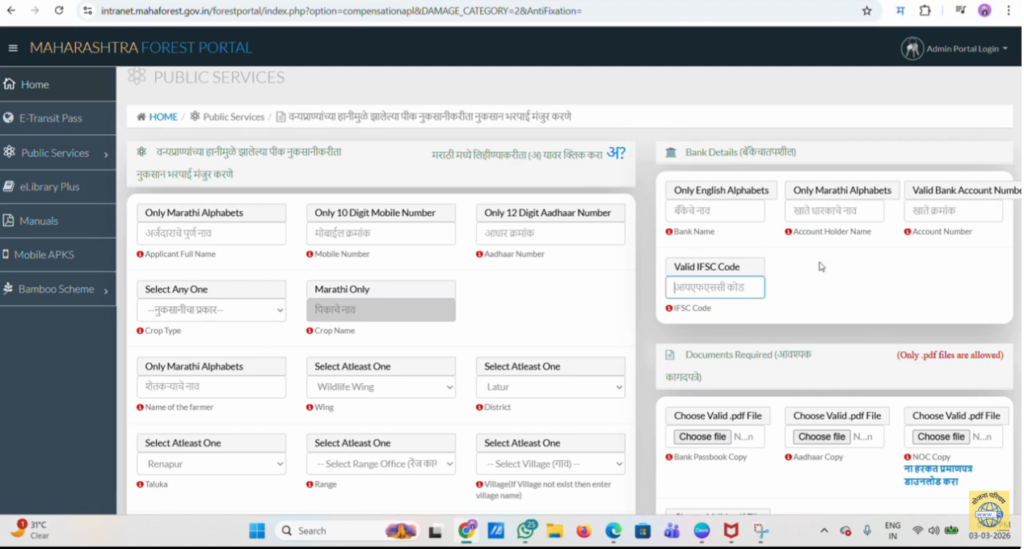Toggle the hamburger sidebar menu icon

tap(13, 48)
